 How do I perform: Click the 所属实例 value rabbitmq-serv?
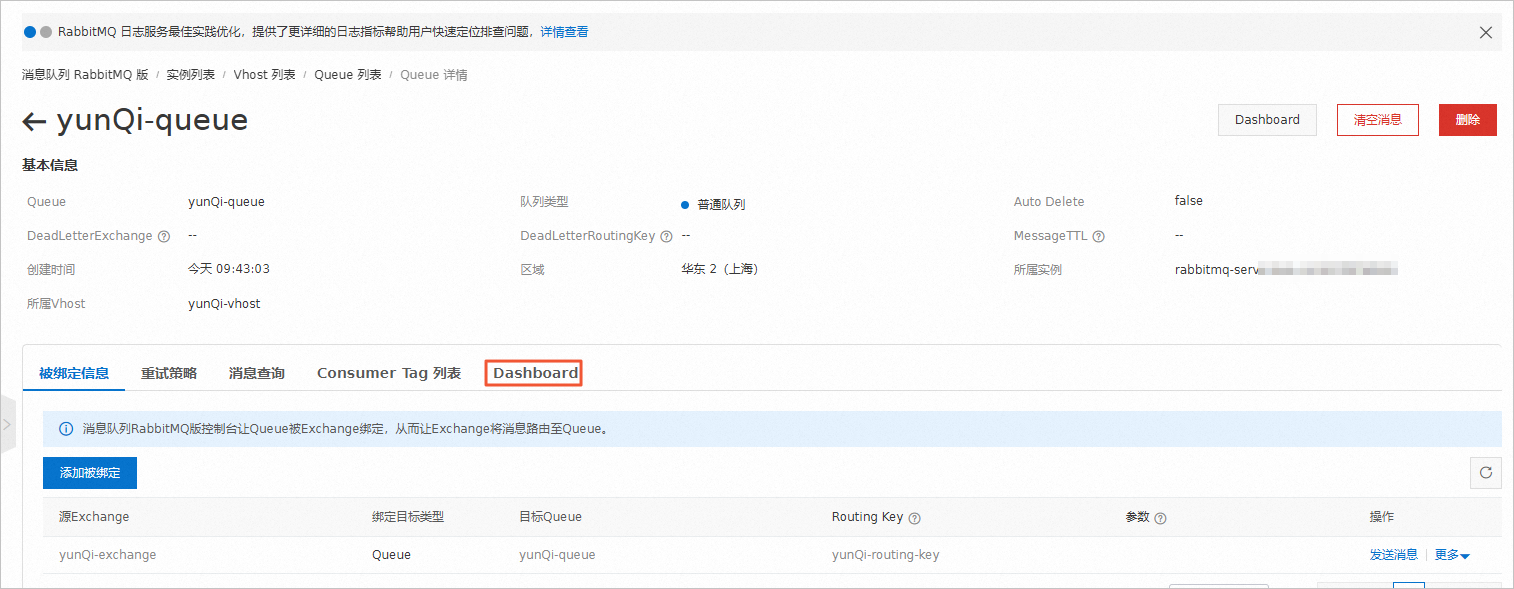coord(1286,270)
